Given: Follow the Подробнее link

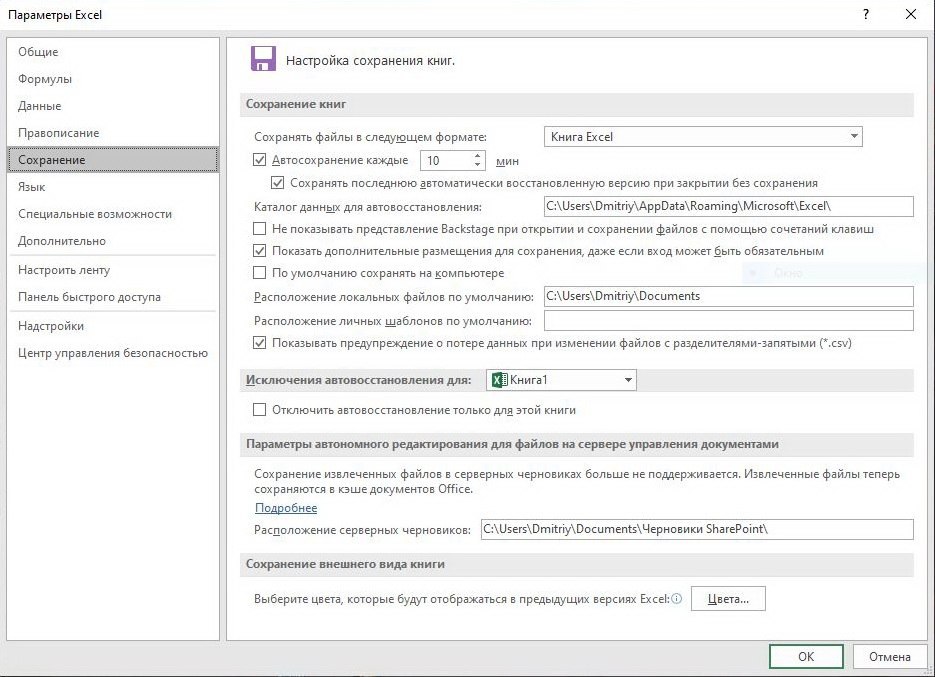Looking at the screenshot, I should (286, 508).
